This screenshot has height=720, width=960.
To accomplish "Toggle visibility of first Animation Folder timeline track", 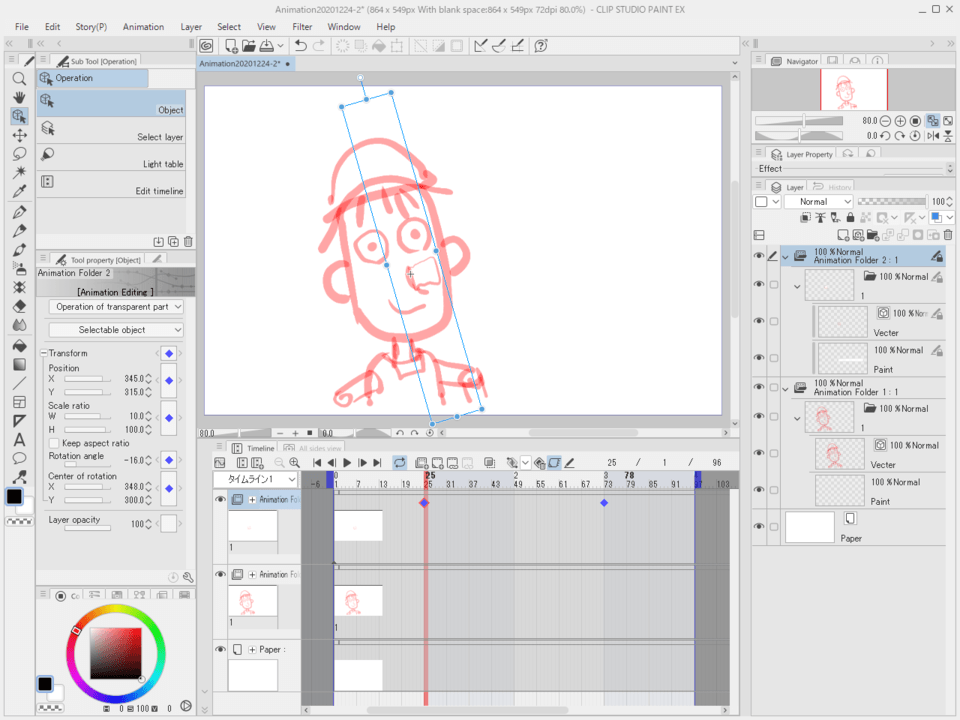I will [220, 500].
